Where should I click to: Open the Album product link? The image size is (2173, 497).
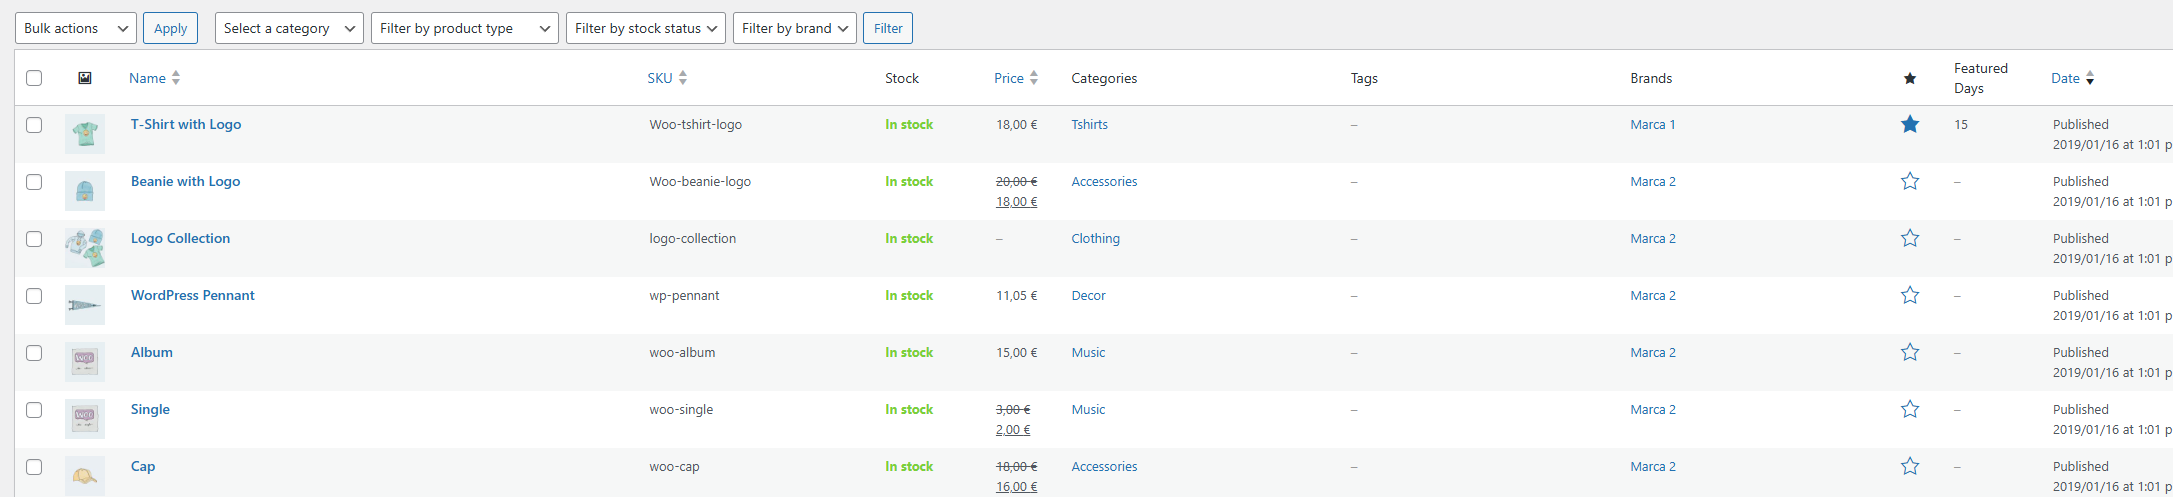point(152,352)
